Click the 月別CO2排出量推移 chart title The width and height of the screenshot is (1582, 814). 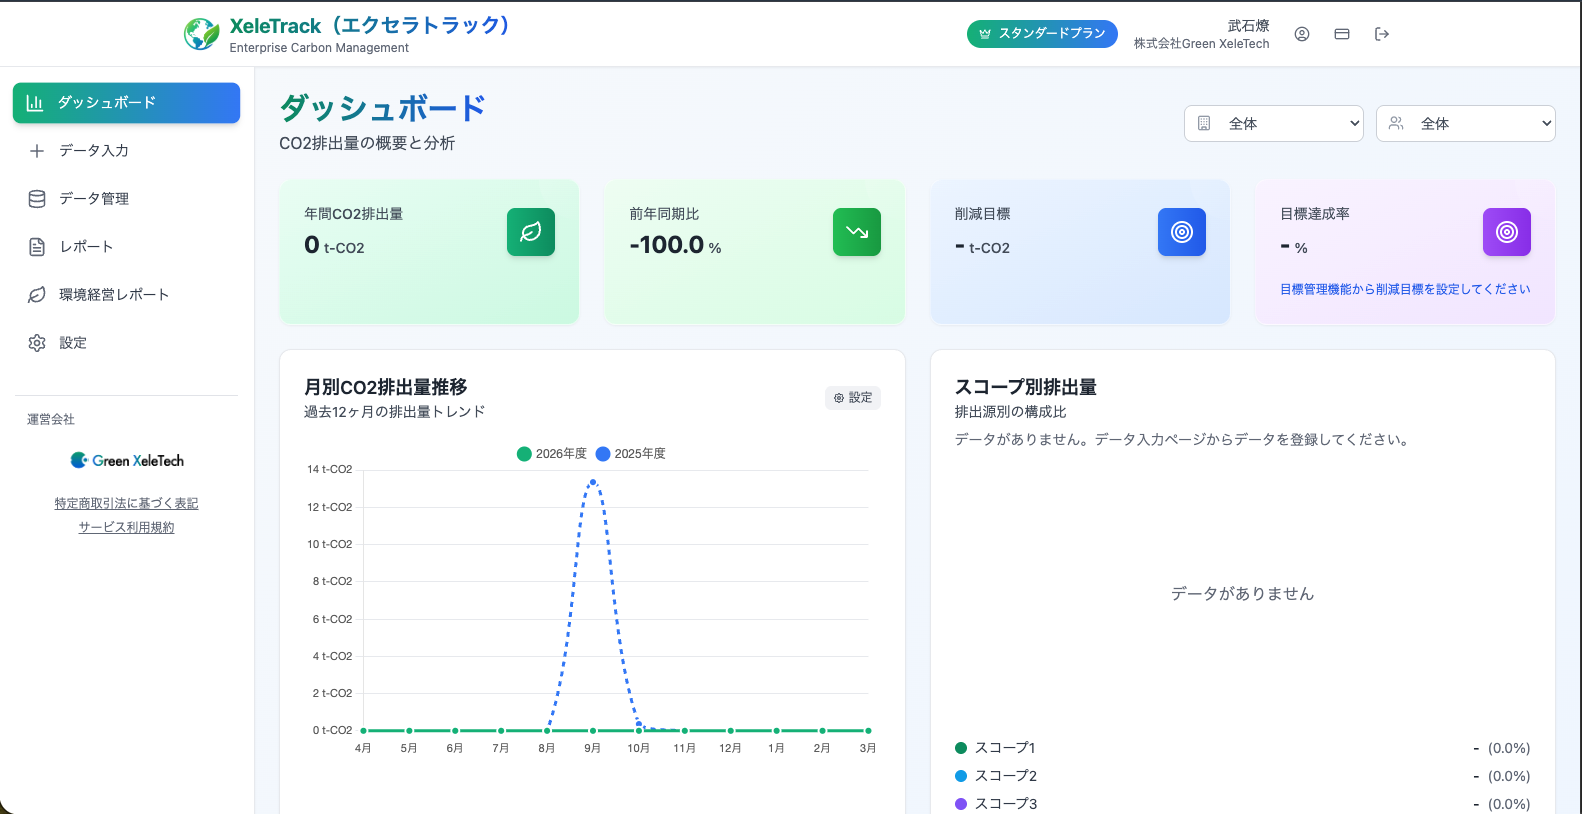point(386,387)
